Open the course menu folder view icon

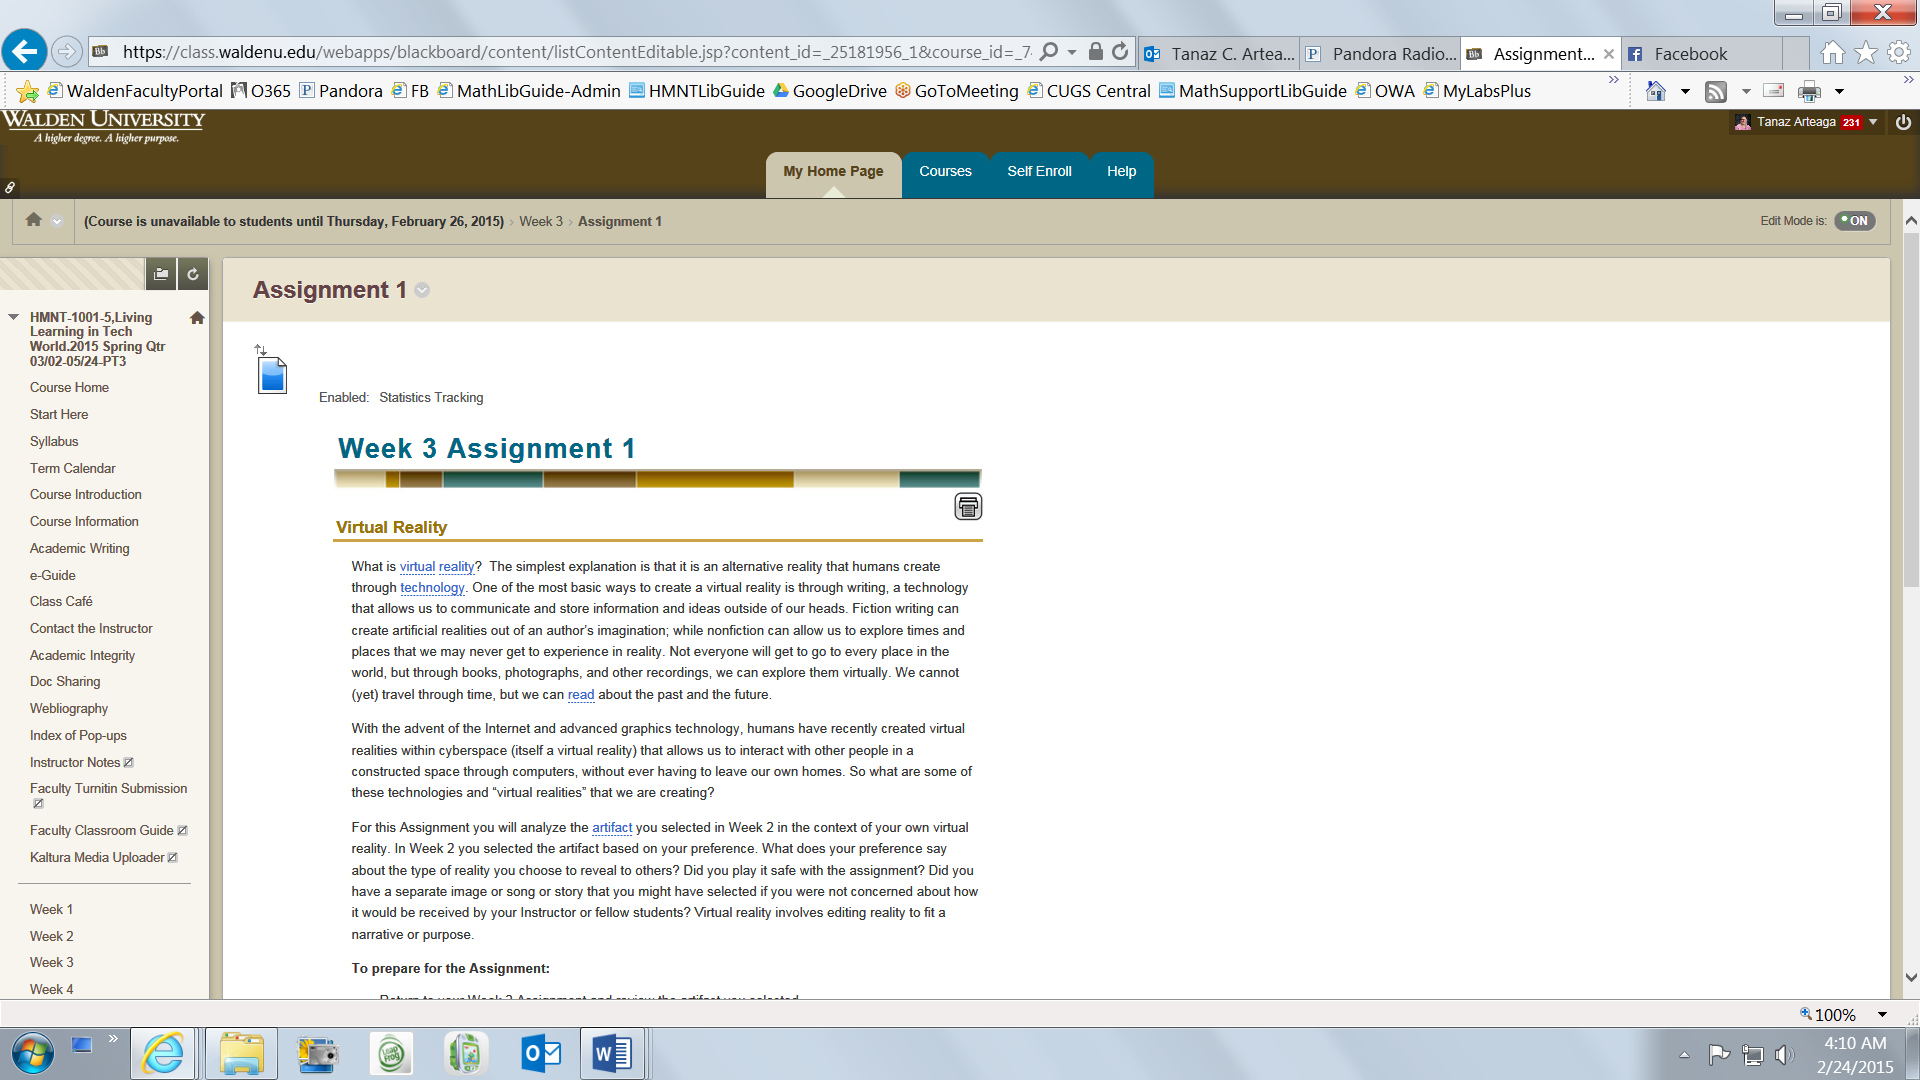(x=160, y=273)
